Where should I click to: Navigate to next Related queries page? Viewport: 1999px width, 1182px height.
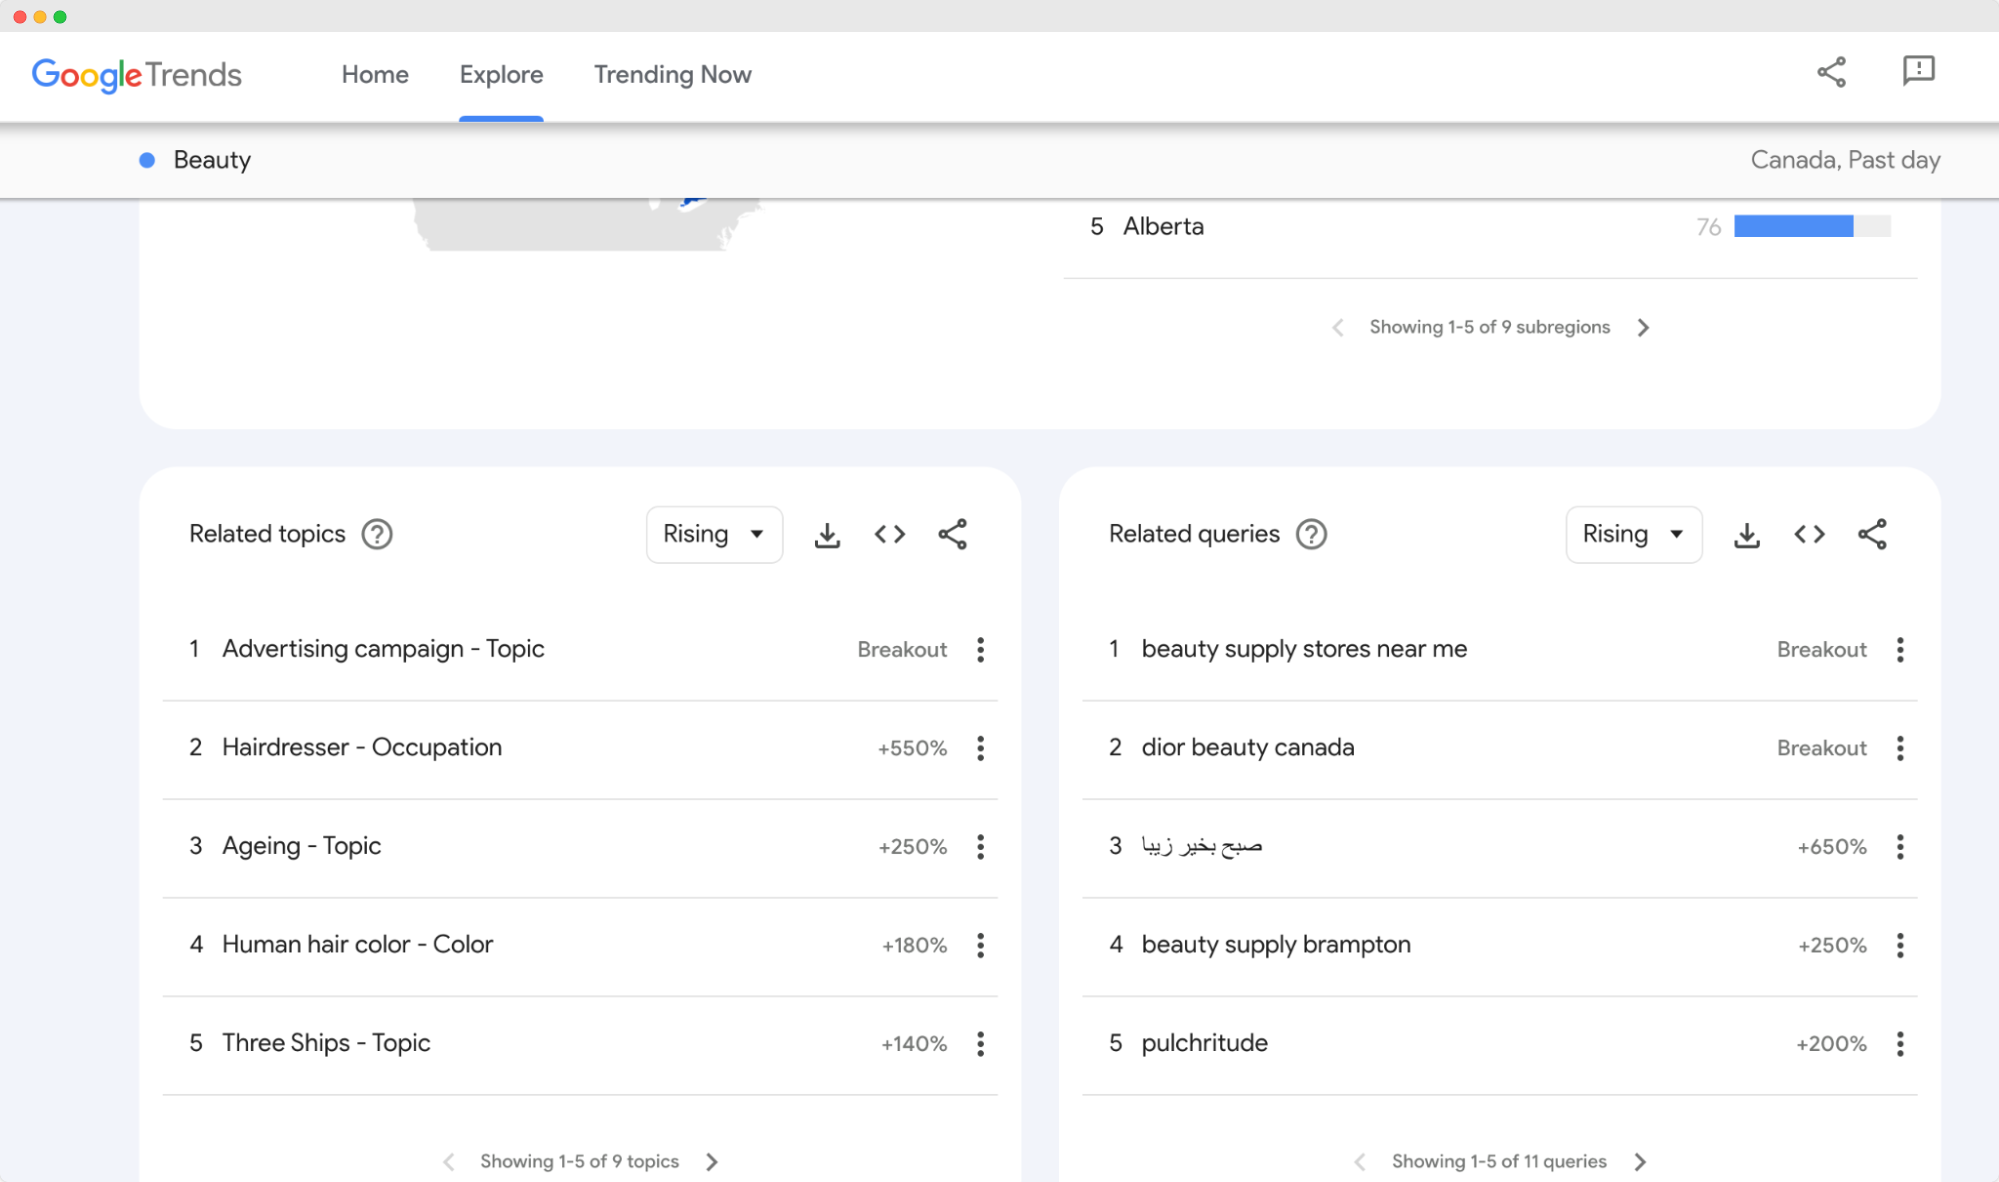pos(1642,1161)
